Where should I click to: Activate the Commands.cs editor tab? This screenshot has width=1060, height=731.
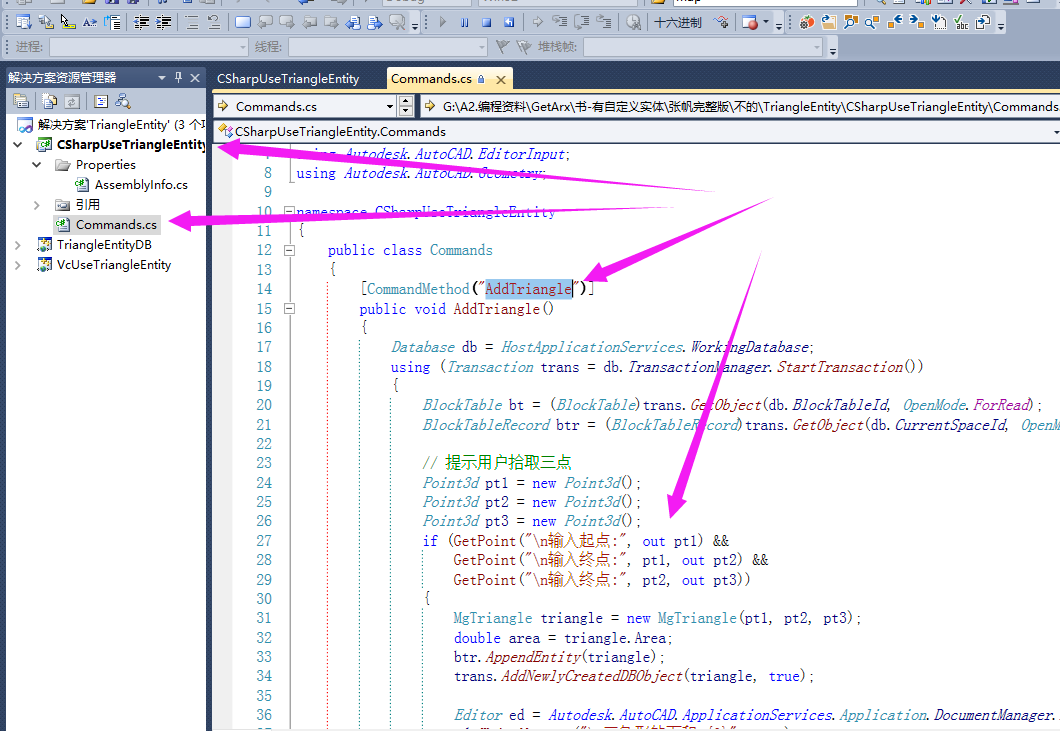431,78
